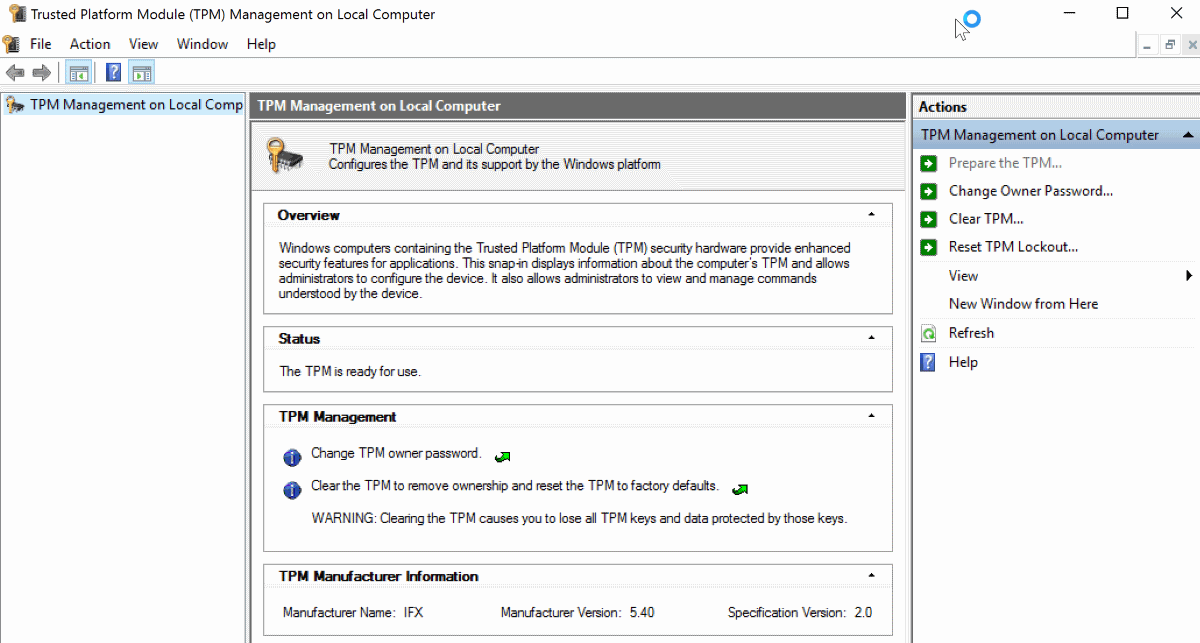Click the blue question mark Help toolbar icon

click(114, 72)
